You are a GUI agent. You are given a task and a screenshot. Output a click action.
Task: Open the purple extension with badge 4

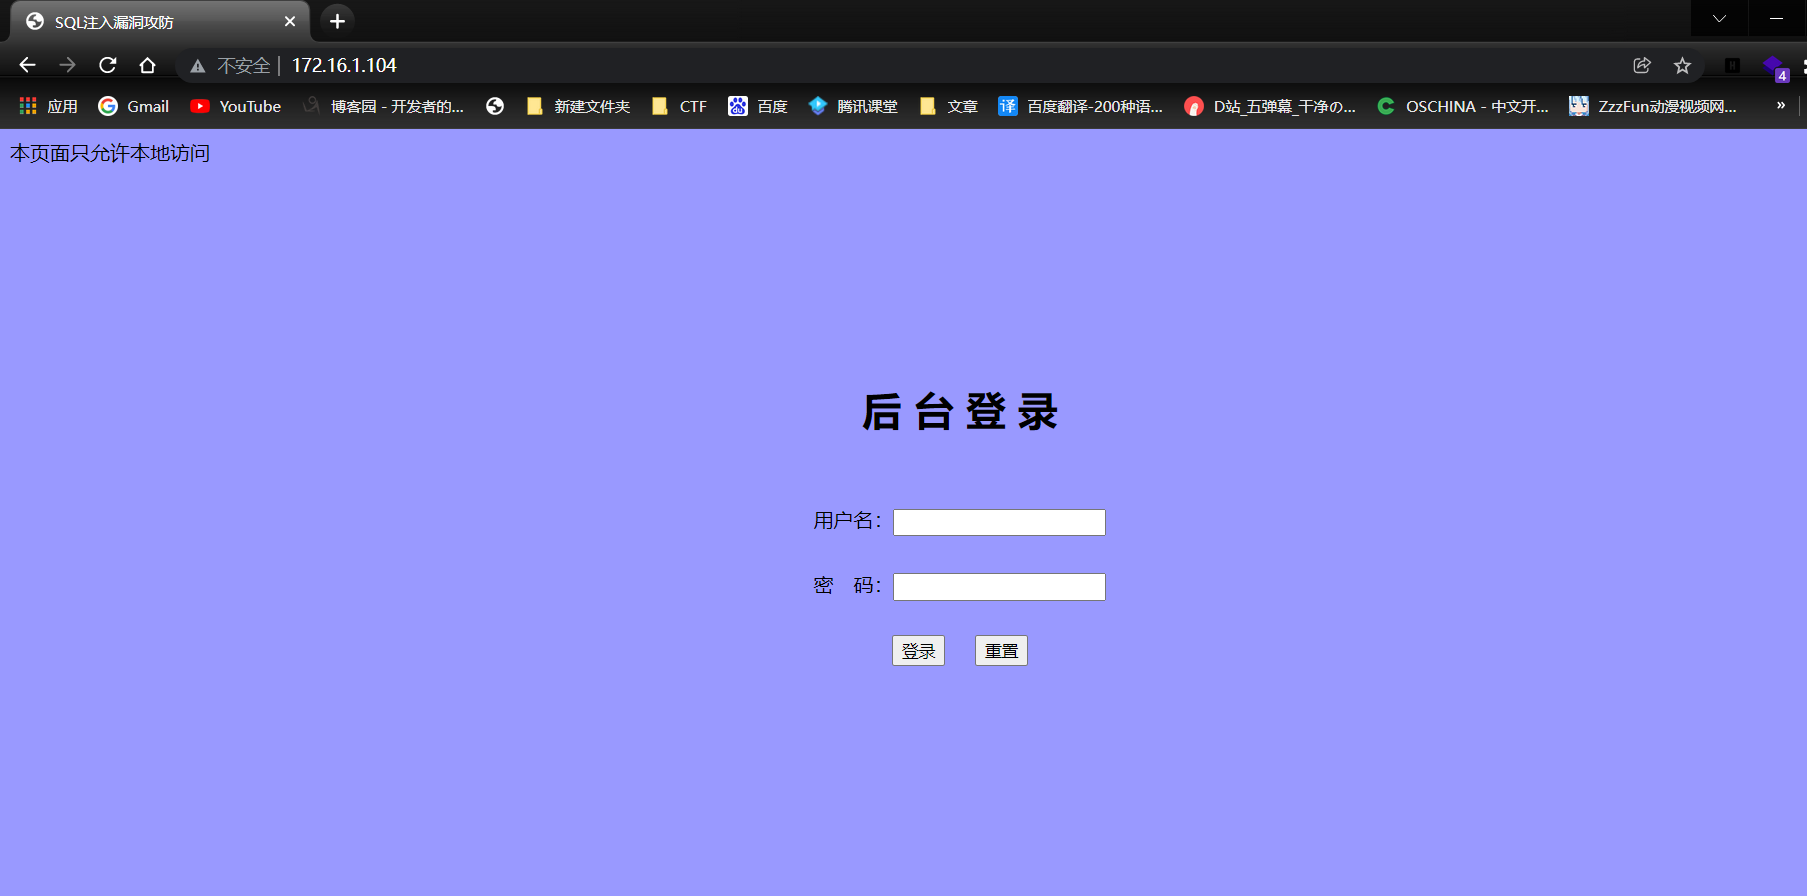click(x=1775, y=67)
